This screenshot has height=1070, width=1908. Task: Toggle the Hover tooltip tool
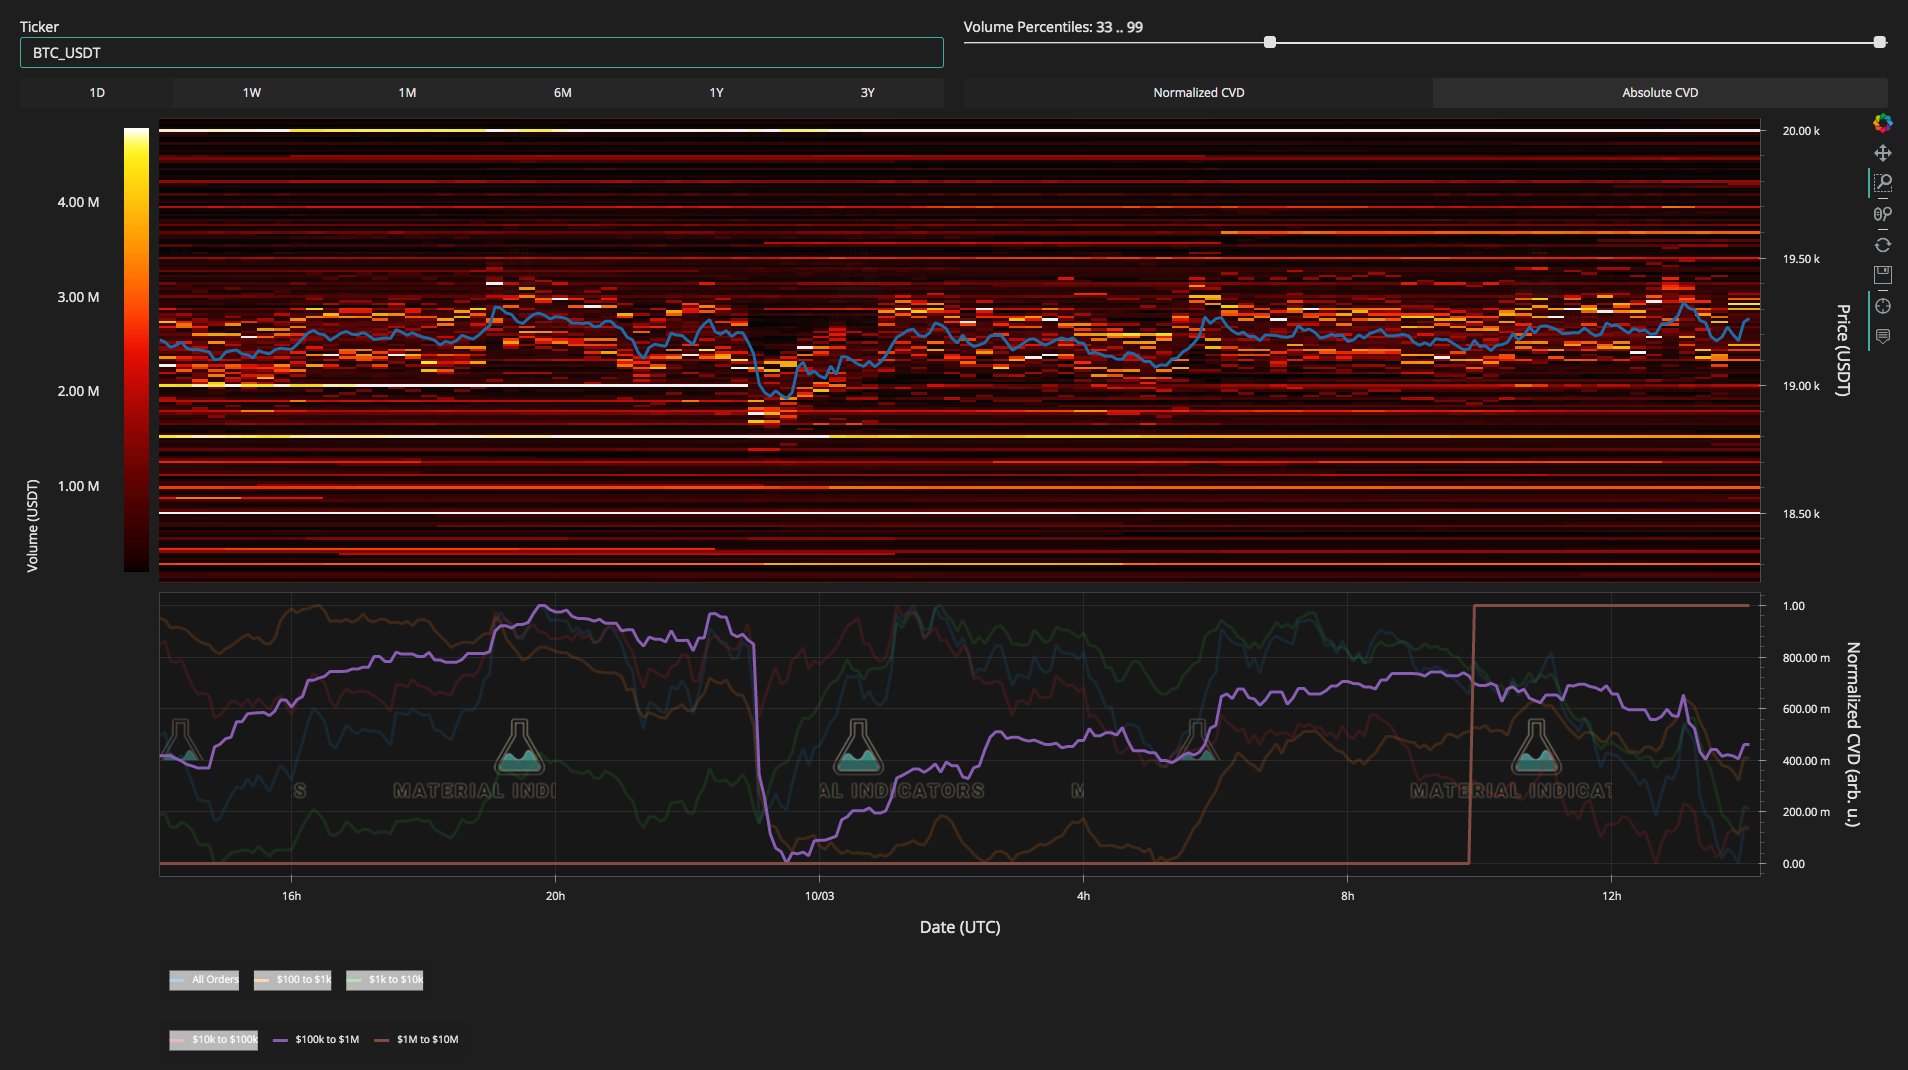pyautogui.click(x=1882, y=336)
